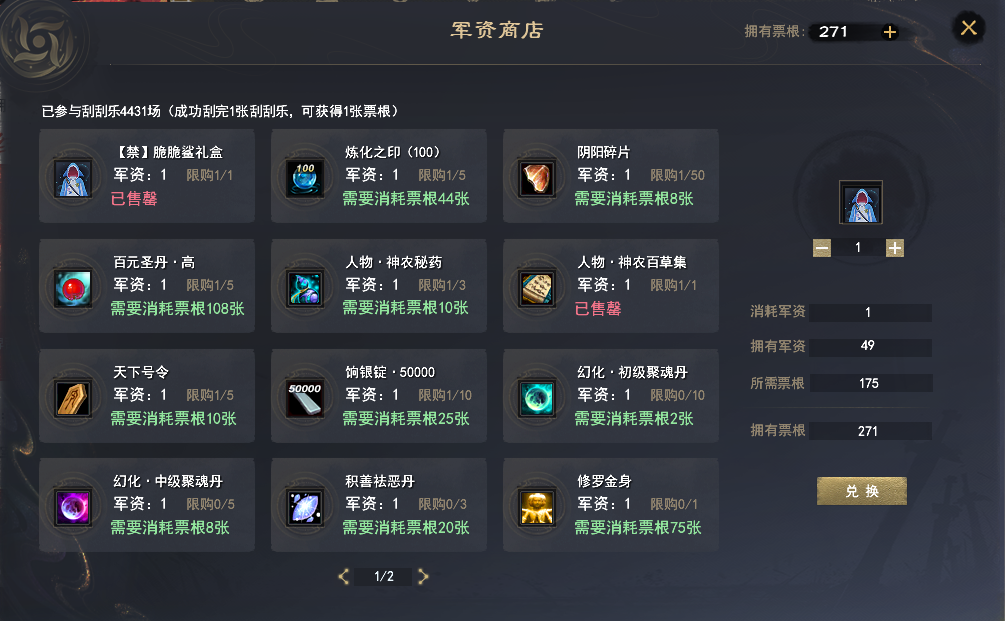Pick the 百元圣丹·高 red pill icon
The height and width of the screenshot is (621, 1005).
click(72, 288)
